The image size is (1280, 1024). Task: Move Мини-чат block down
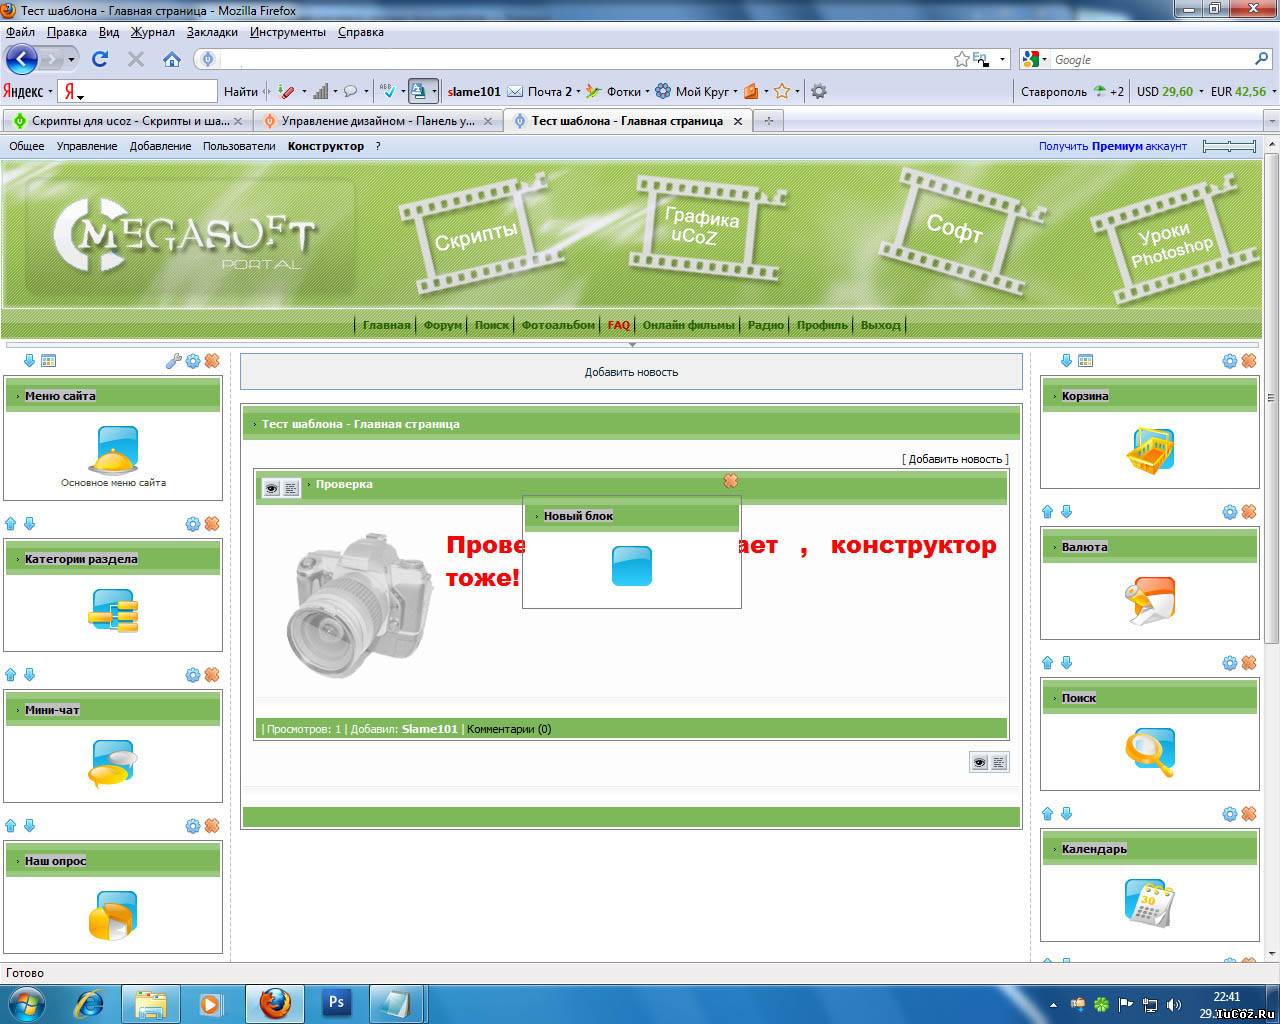pos(29,675)
